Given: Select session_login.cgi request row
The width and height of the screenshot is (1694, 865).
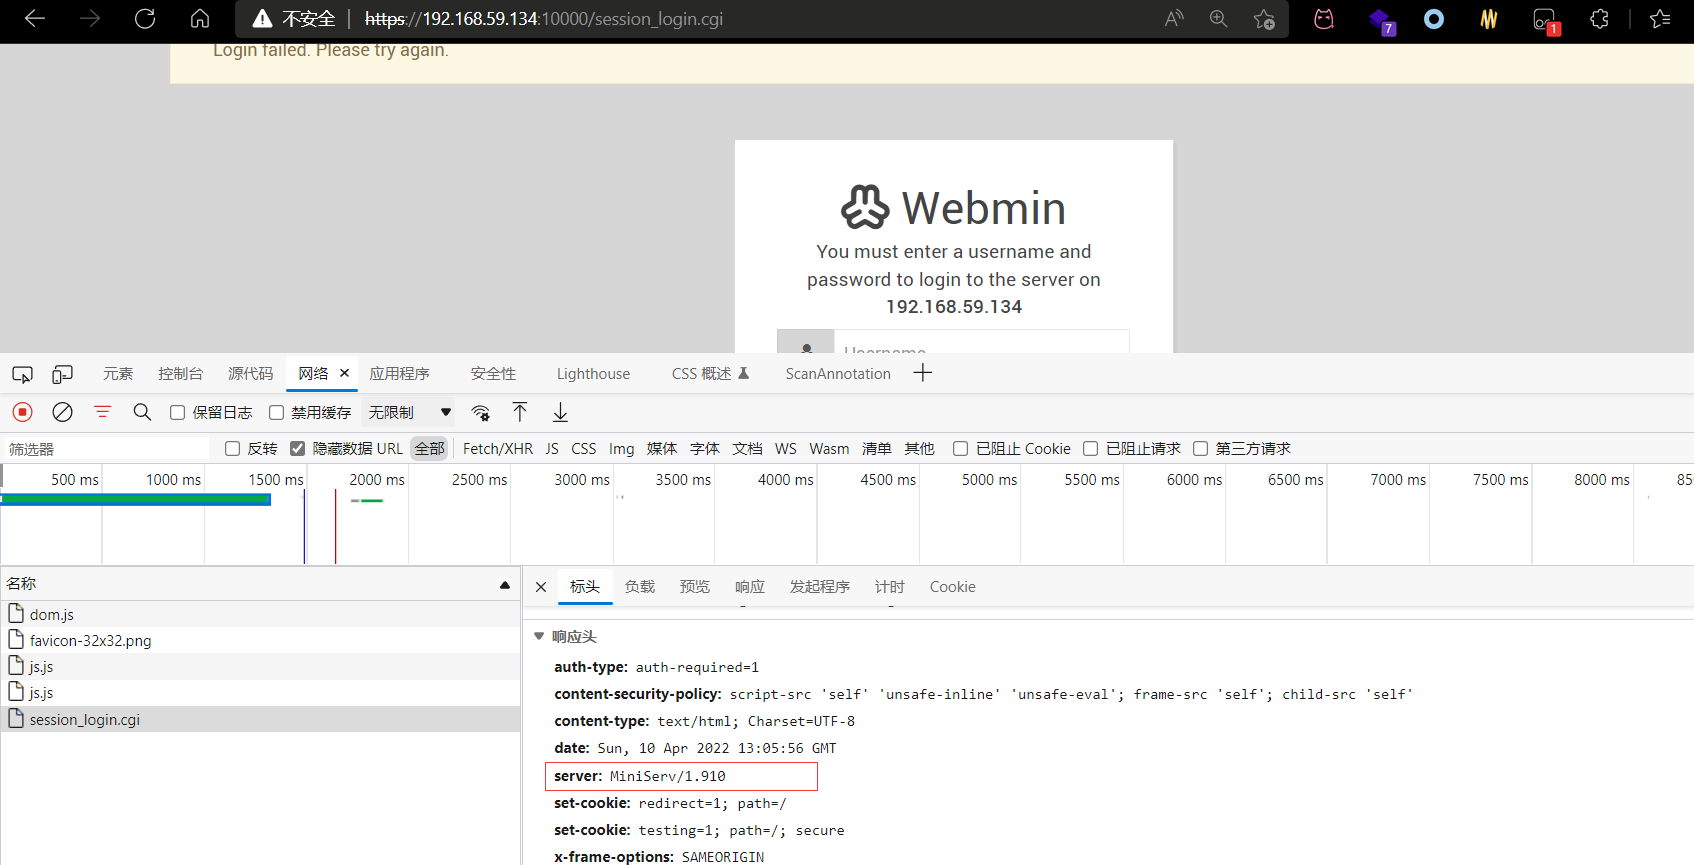Looking at the screenshot, I should [x=260, y=719].
